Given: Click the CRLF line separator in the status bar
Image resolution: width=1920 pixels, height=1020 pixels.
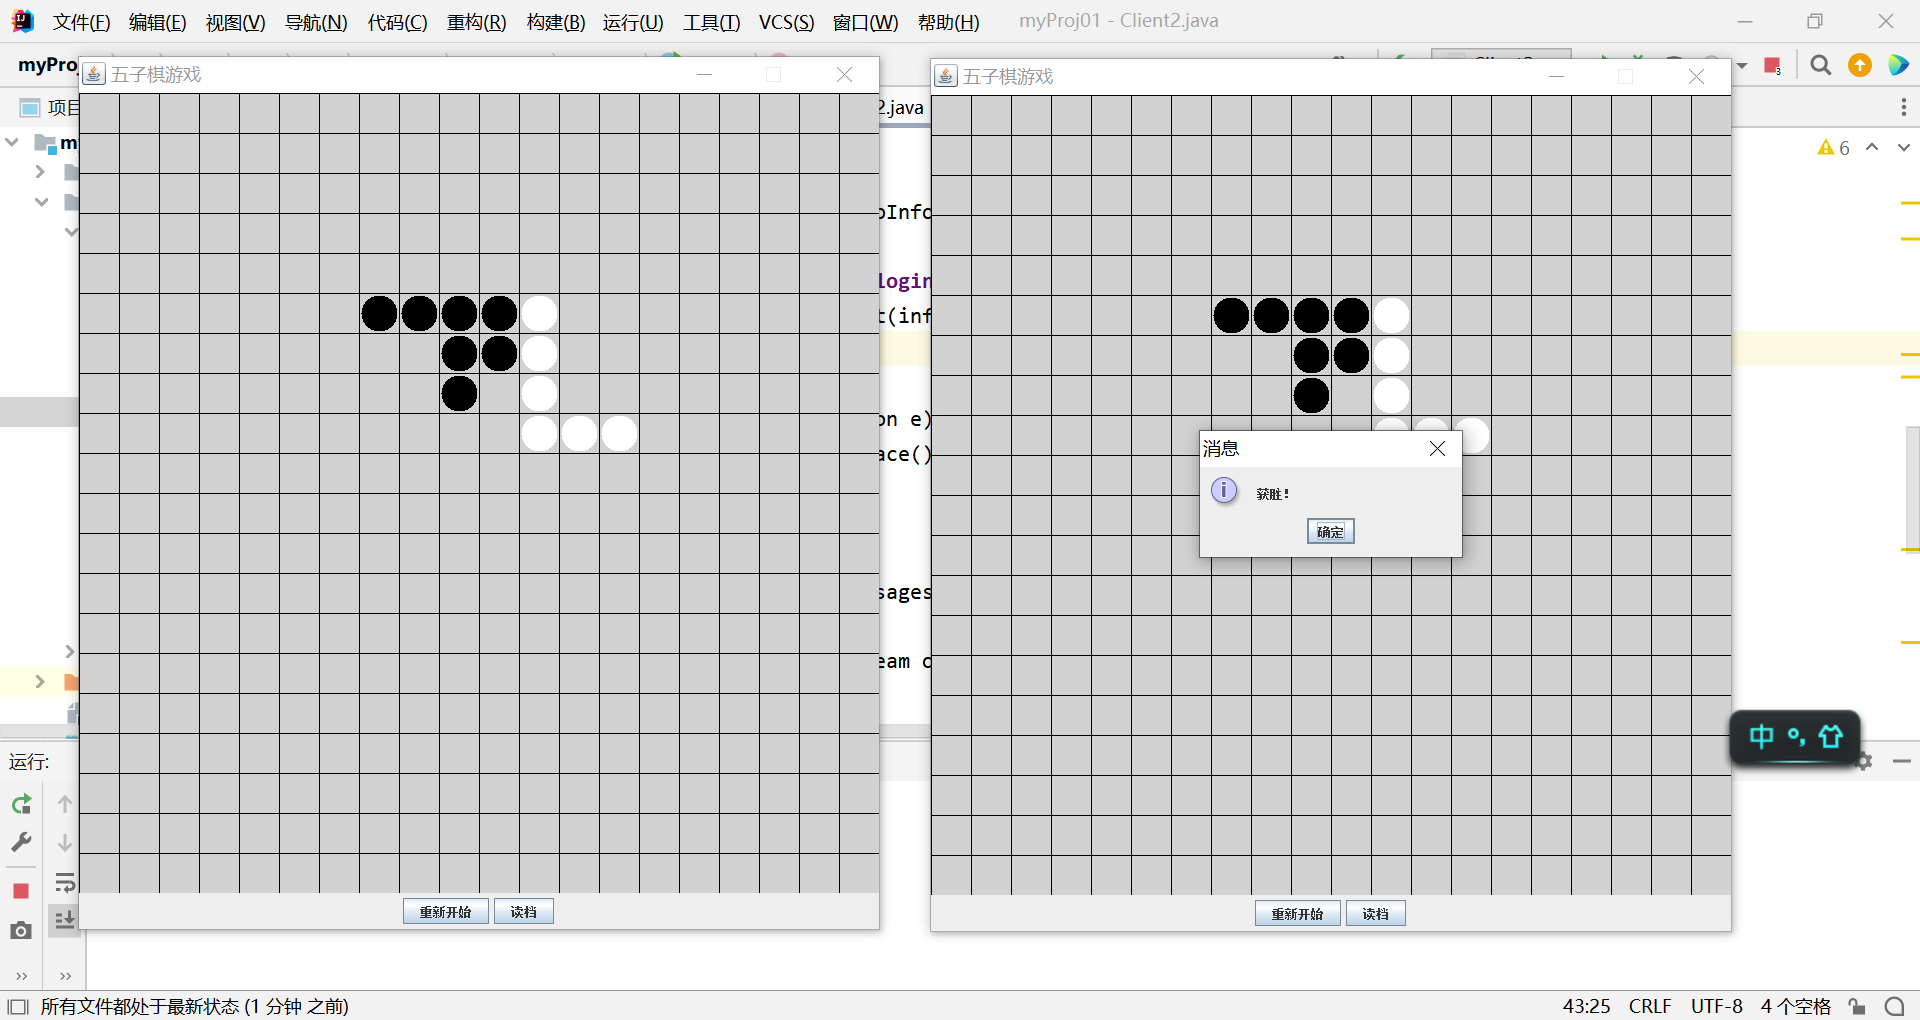Looking at the screenshot, I should coord(1650,1006).
